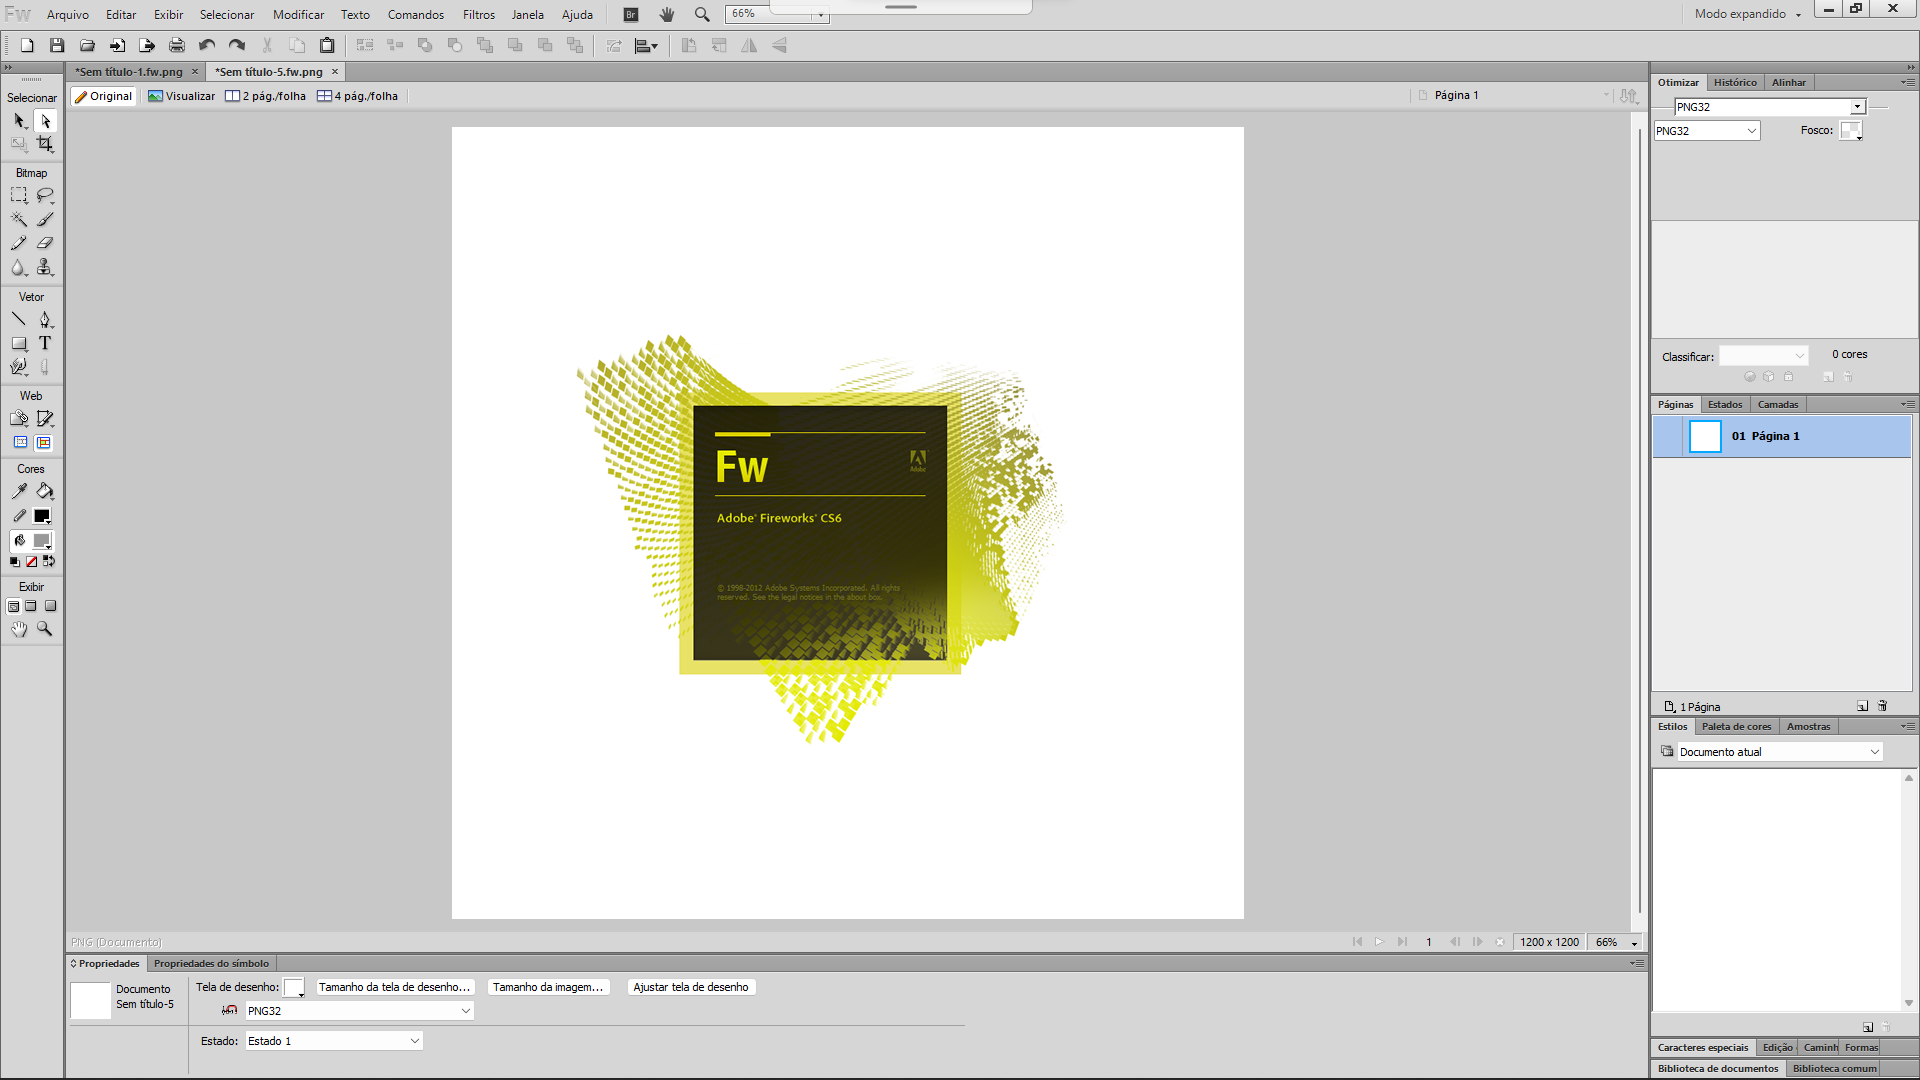Open the Estado 1 dropdown

click(334, 1041)
